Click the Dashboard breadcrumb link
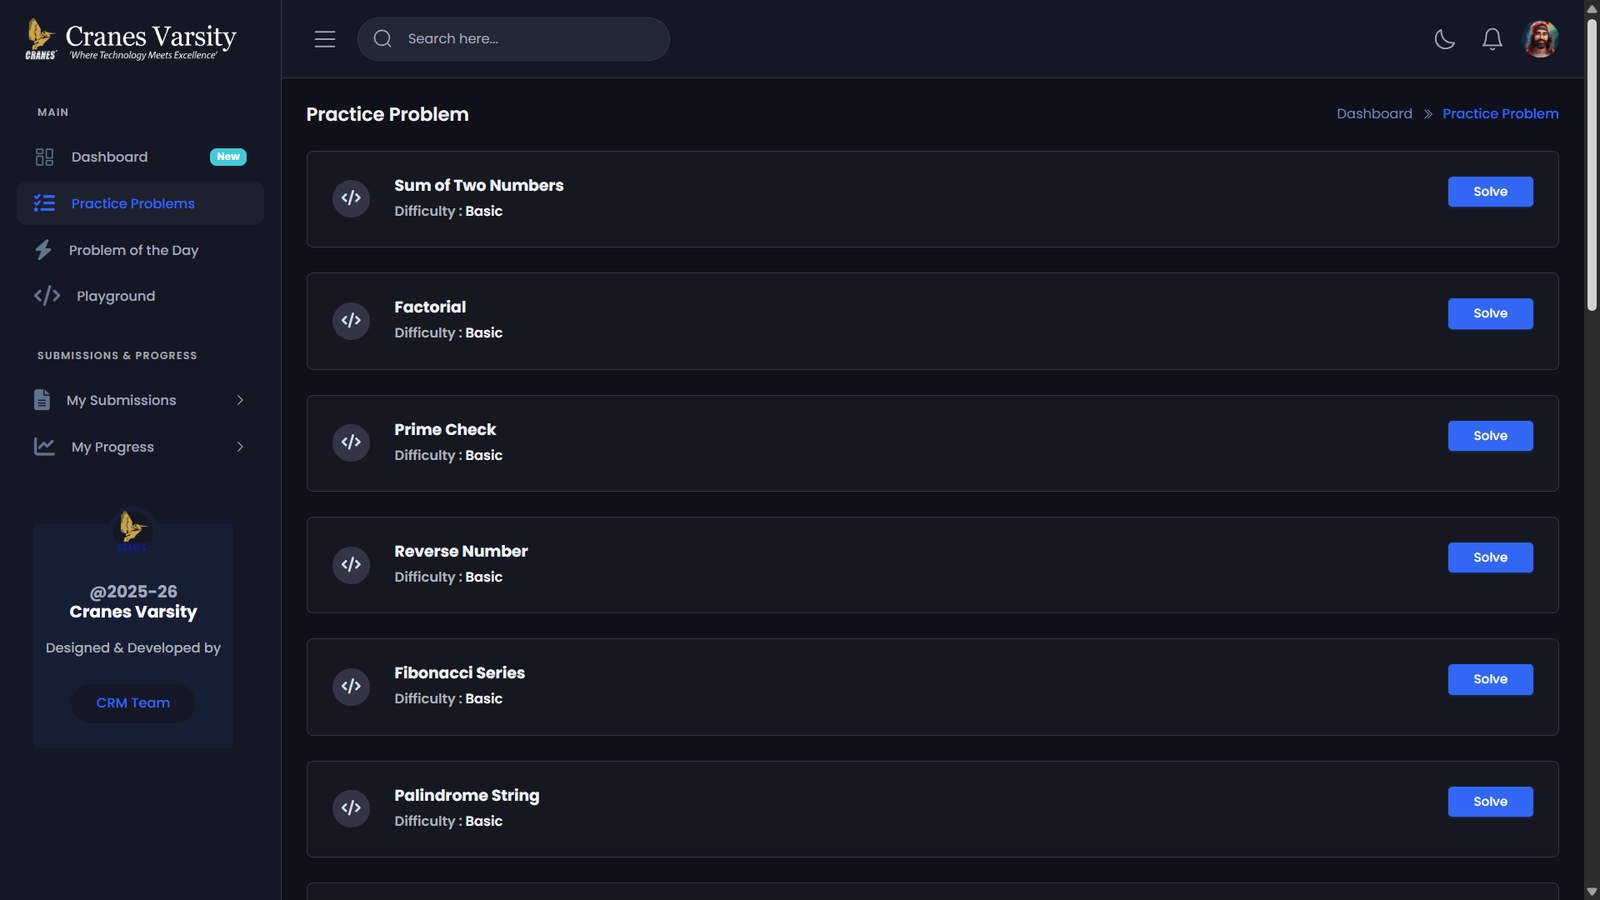This screenshot has width=1600, height=900. click(x=1374, y=114)
